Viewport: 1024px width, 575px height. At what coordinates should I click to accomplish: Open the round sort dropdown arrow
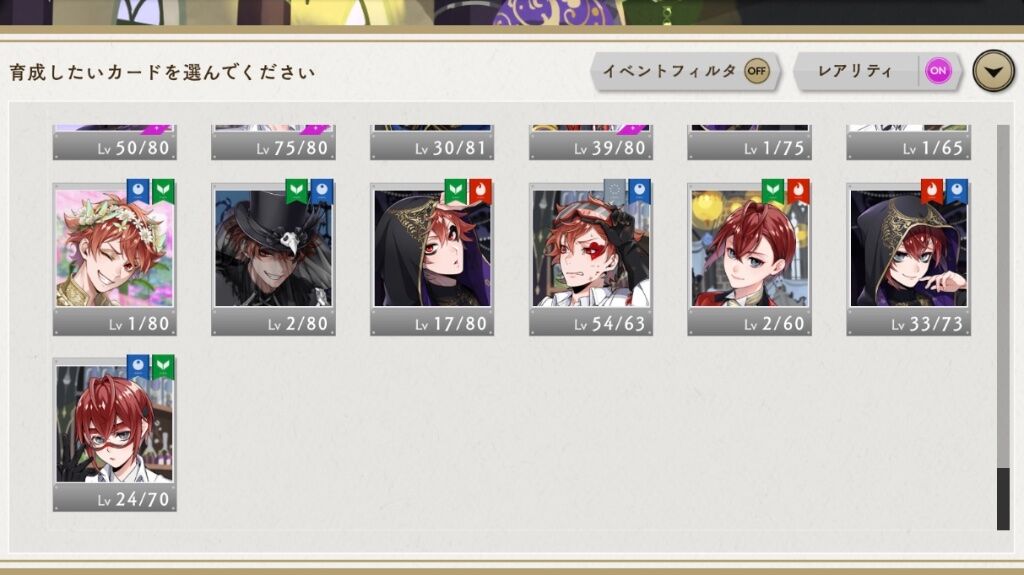pyautogui.click(x=993, y=71)
